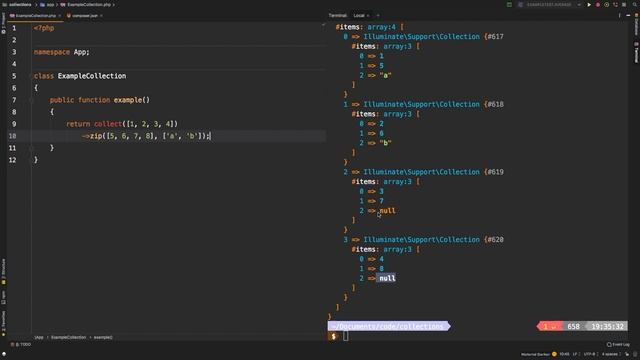Image resolution: width=640 pixels, height=360 pixels.
Task: Click the 658 counter in terminal prompt
Action: tap(573, 327)
